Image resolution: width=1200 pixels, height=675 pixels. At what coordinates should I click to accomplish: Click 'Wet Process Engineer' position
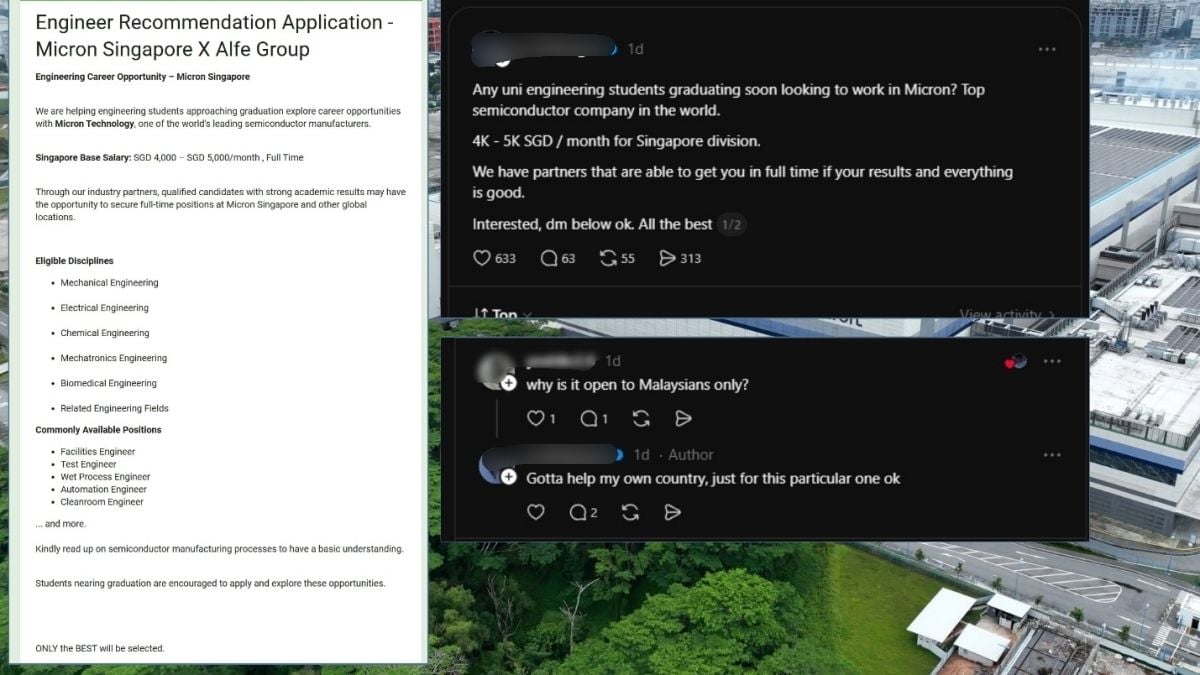tap(105, 477)
